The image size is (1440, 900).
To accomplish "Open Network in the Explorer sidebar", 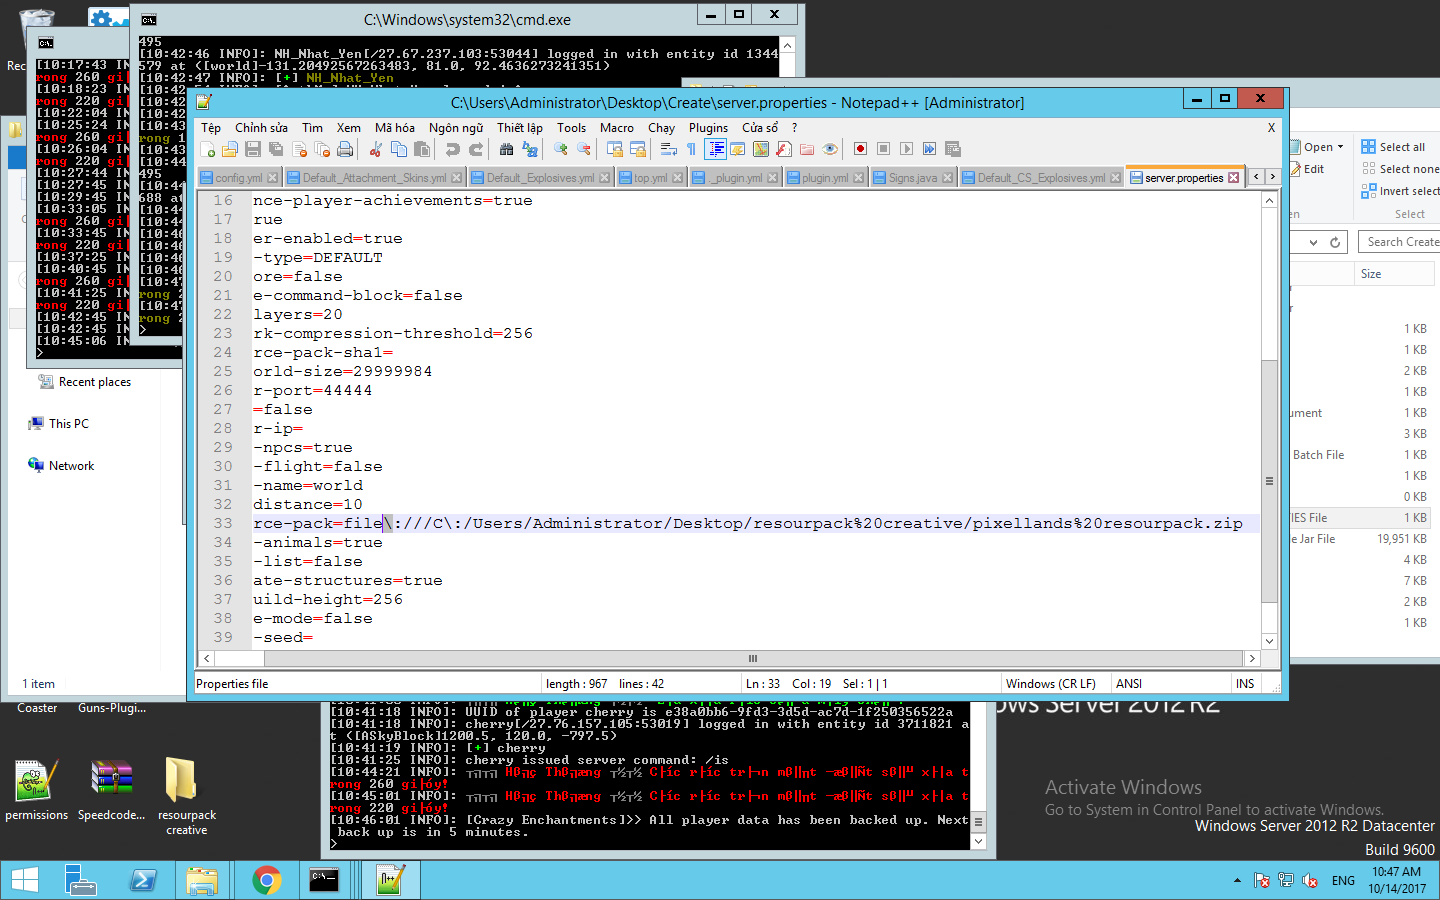I will tap(71, 466).
